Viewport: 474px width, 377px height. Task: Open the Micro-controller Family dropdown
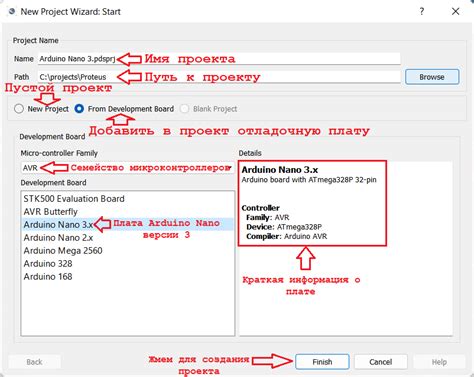(x=127, y=168)
